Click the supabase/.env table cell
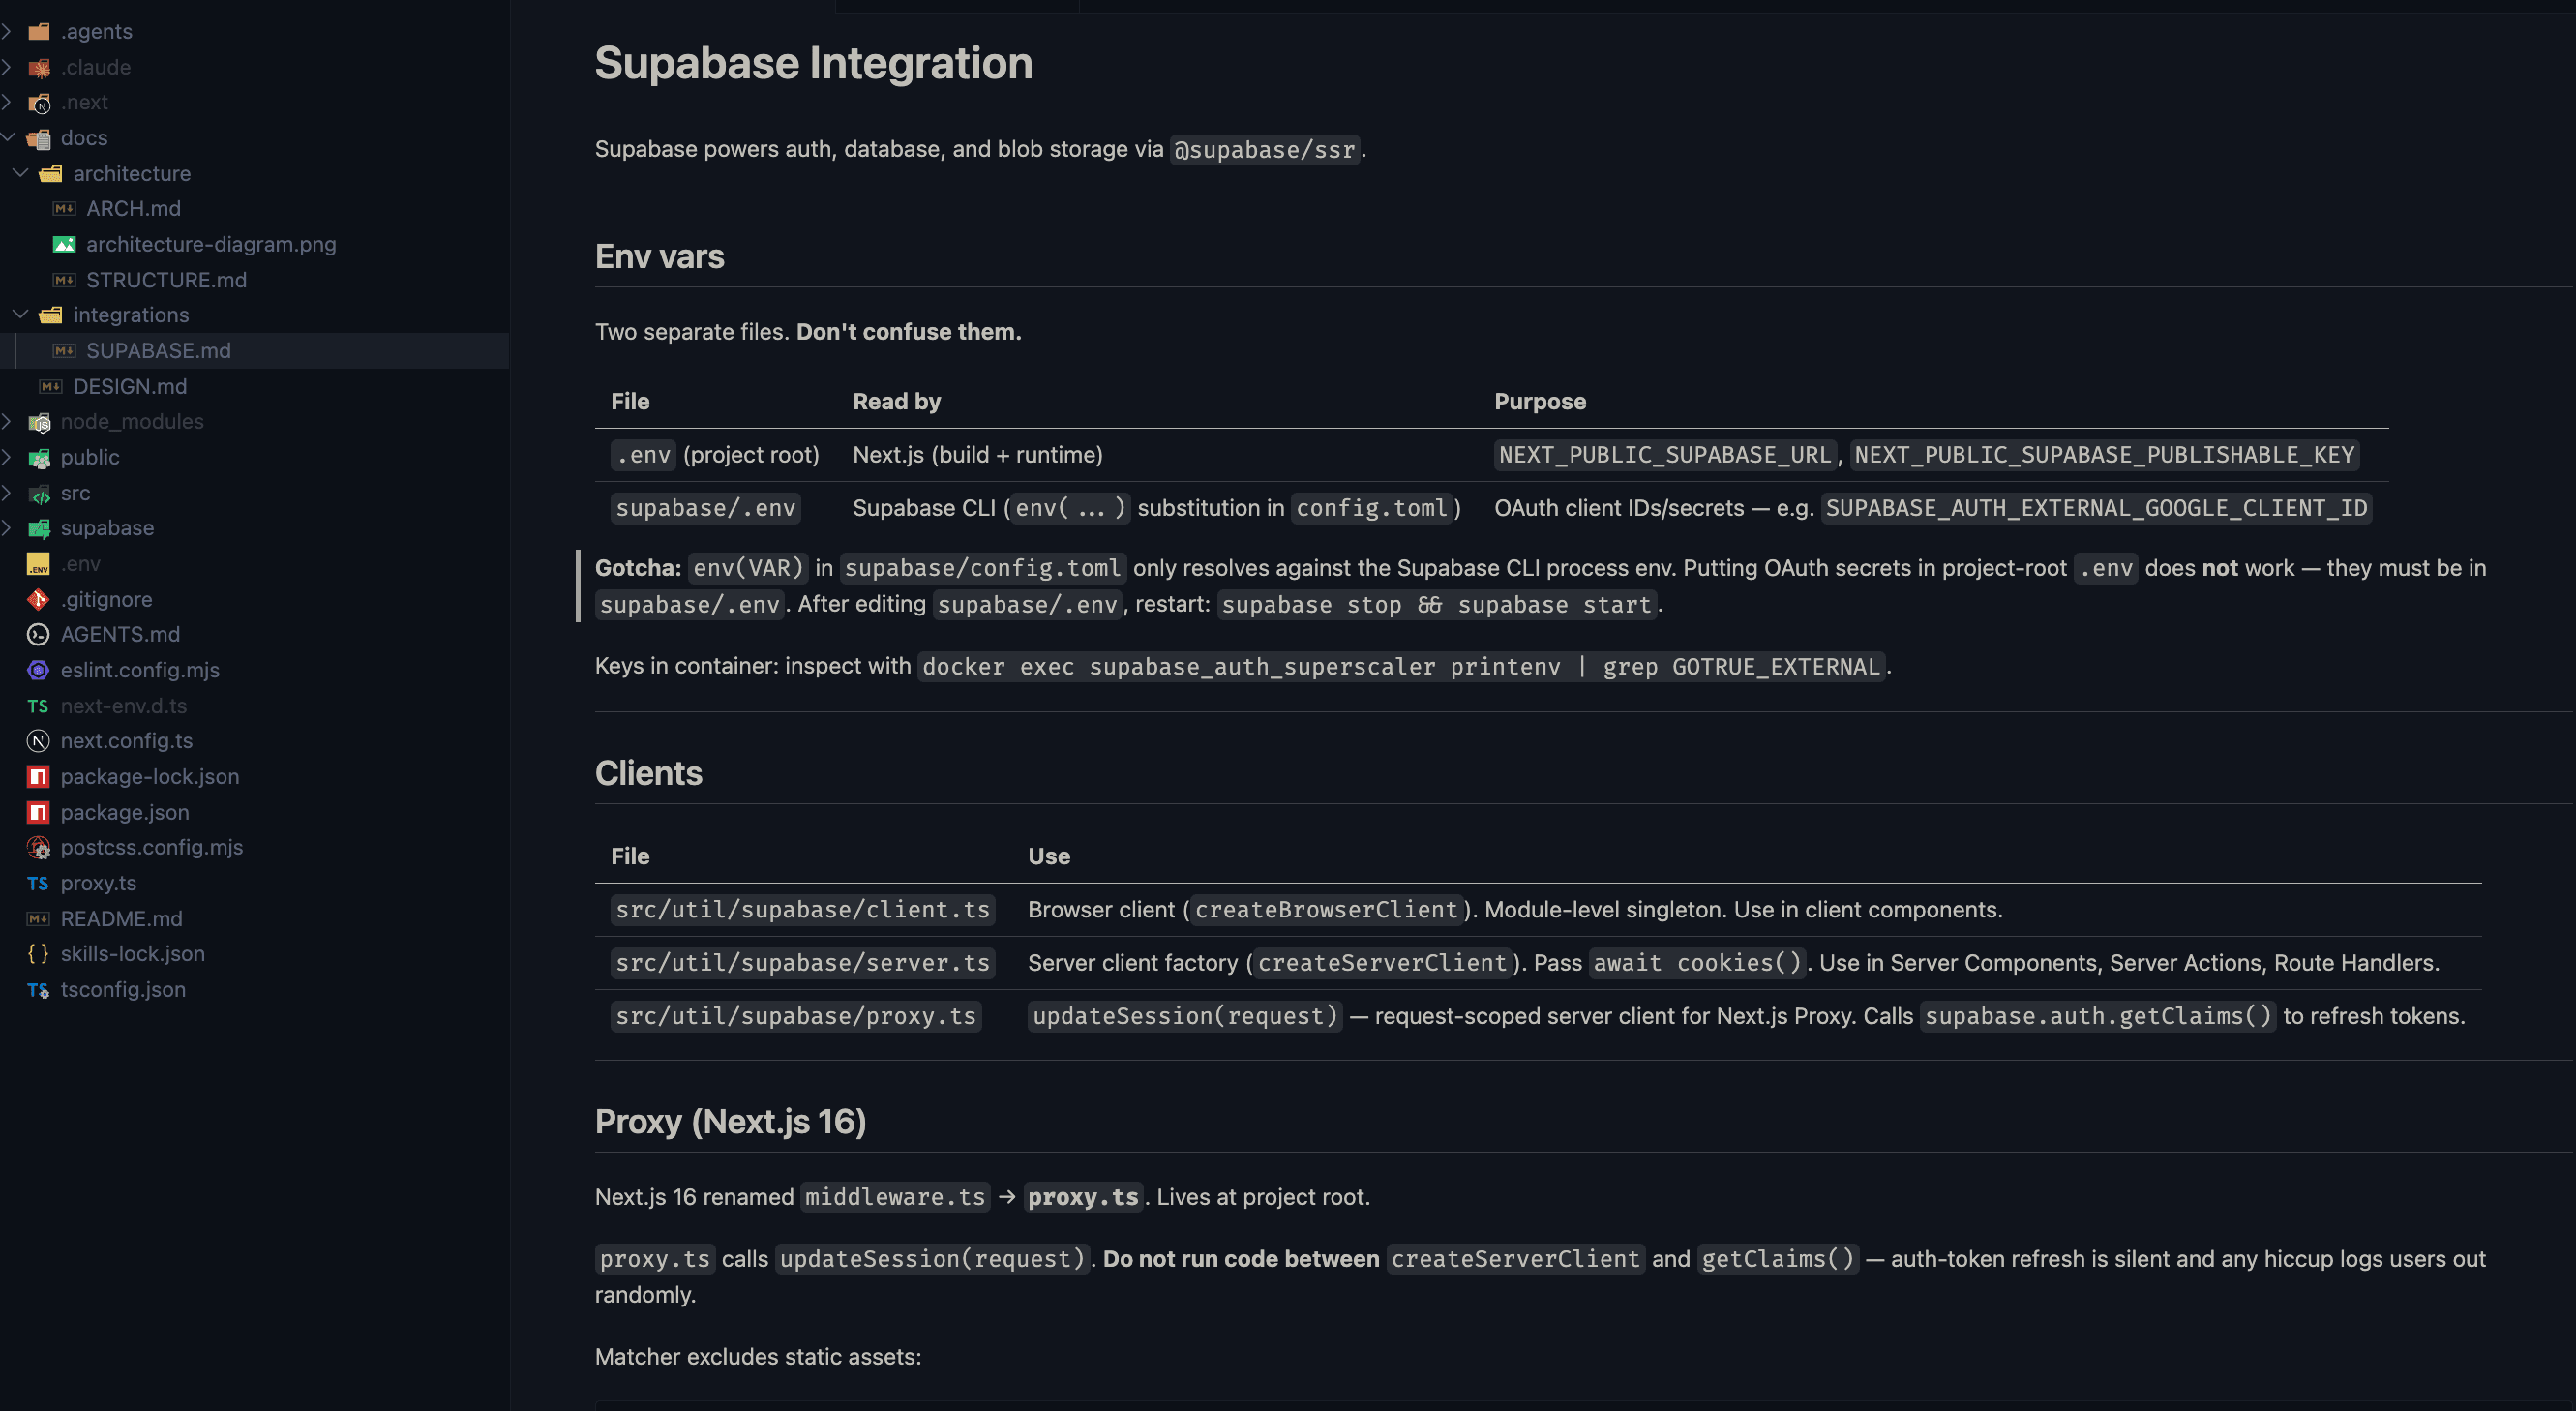Screen dimensions: 2576x1411 (705, 508)
